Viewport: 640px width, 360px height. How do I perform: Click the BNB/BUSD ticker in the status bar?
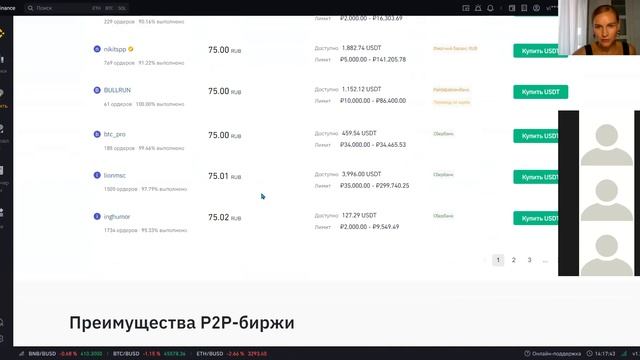click(65, 353)
